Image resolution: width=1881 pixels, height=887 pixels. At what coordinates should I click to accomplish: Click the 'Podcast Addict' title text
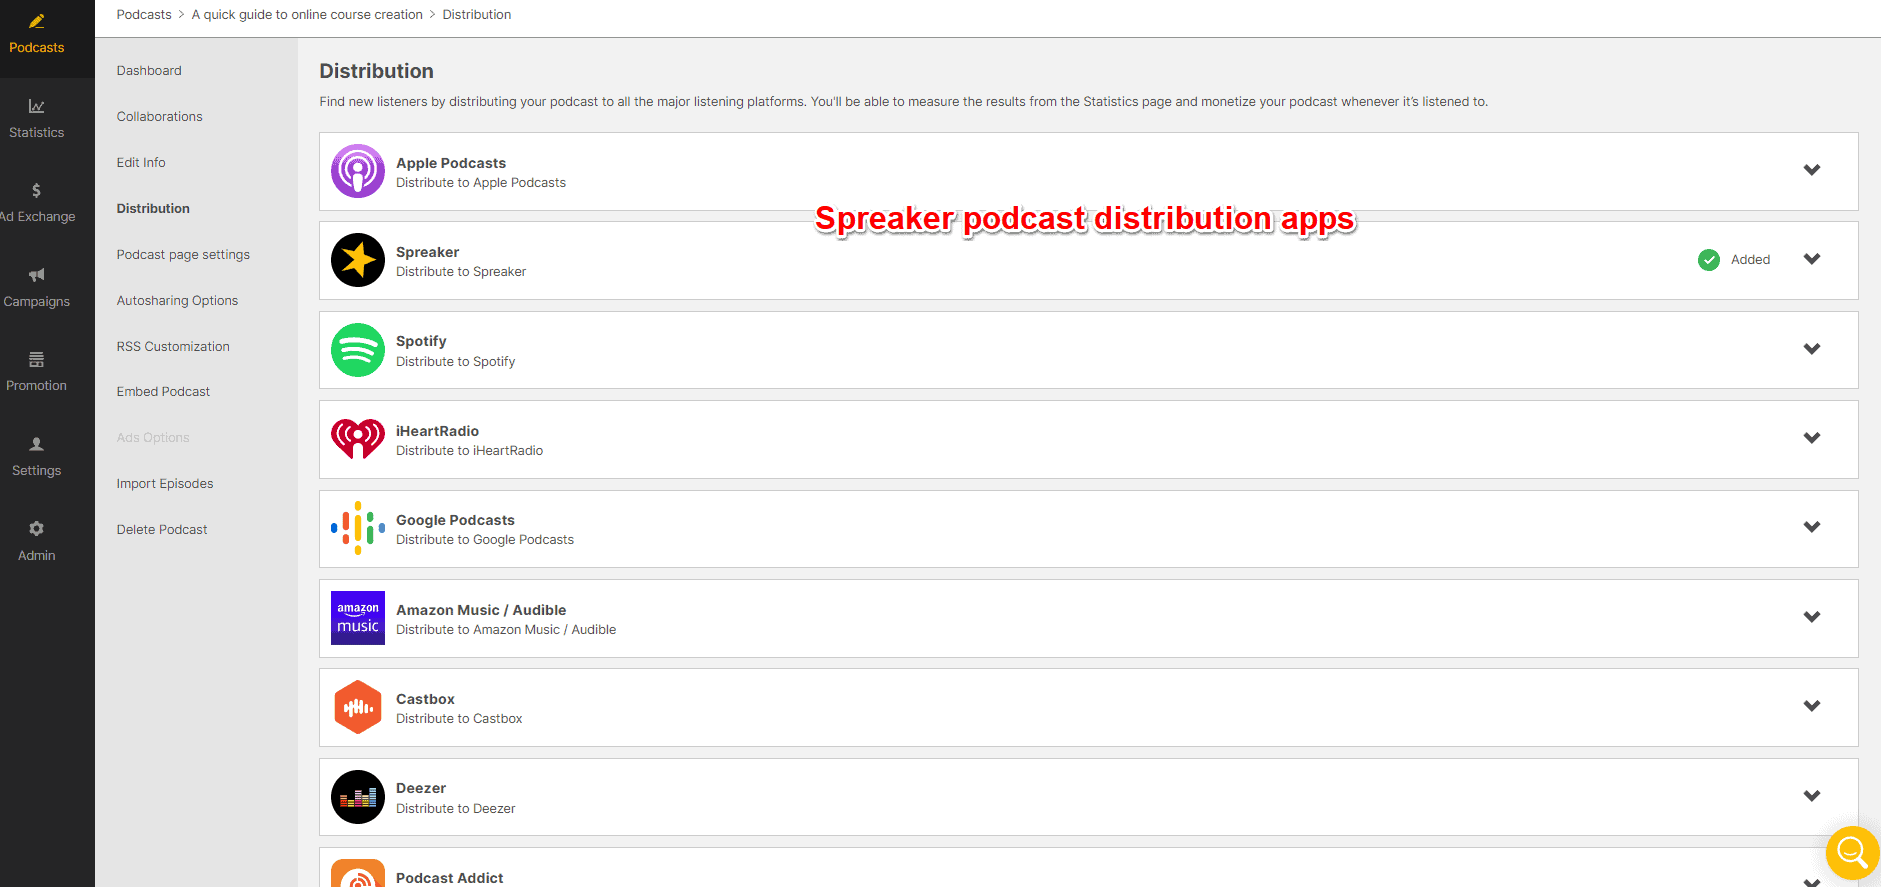450,878
